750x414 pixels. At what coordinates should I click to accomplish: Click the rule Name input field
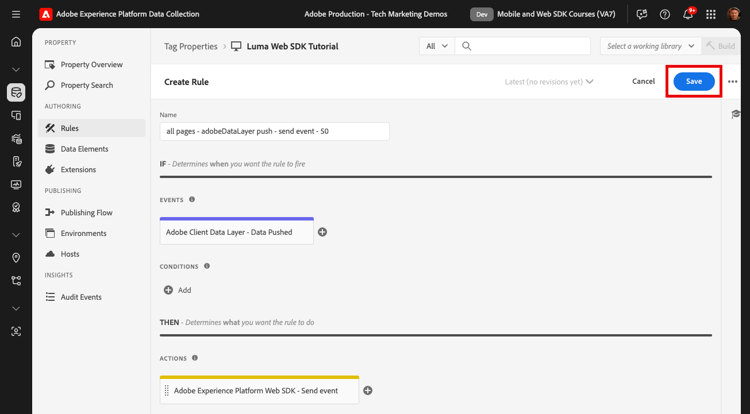(x=274, y=131)
